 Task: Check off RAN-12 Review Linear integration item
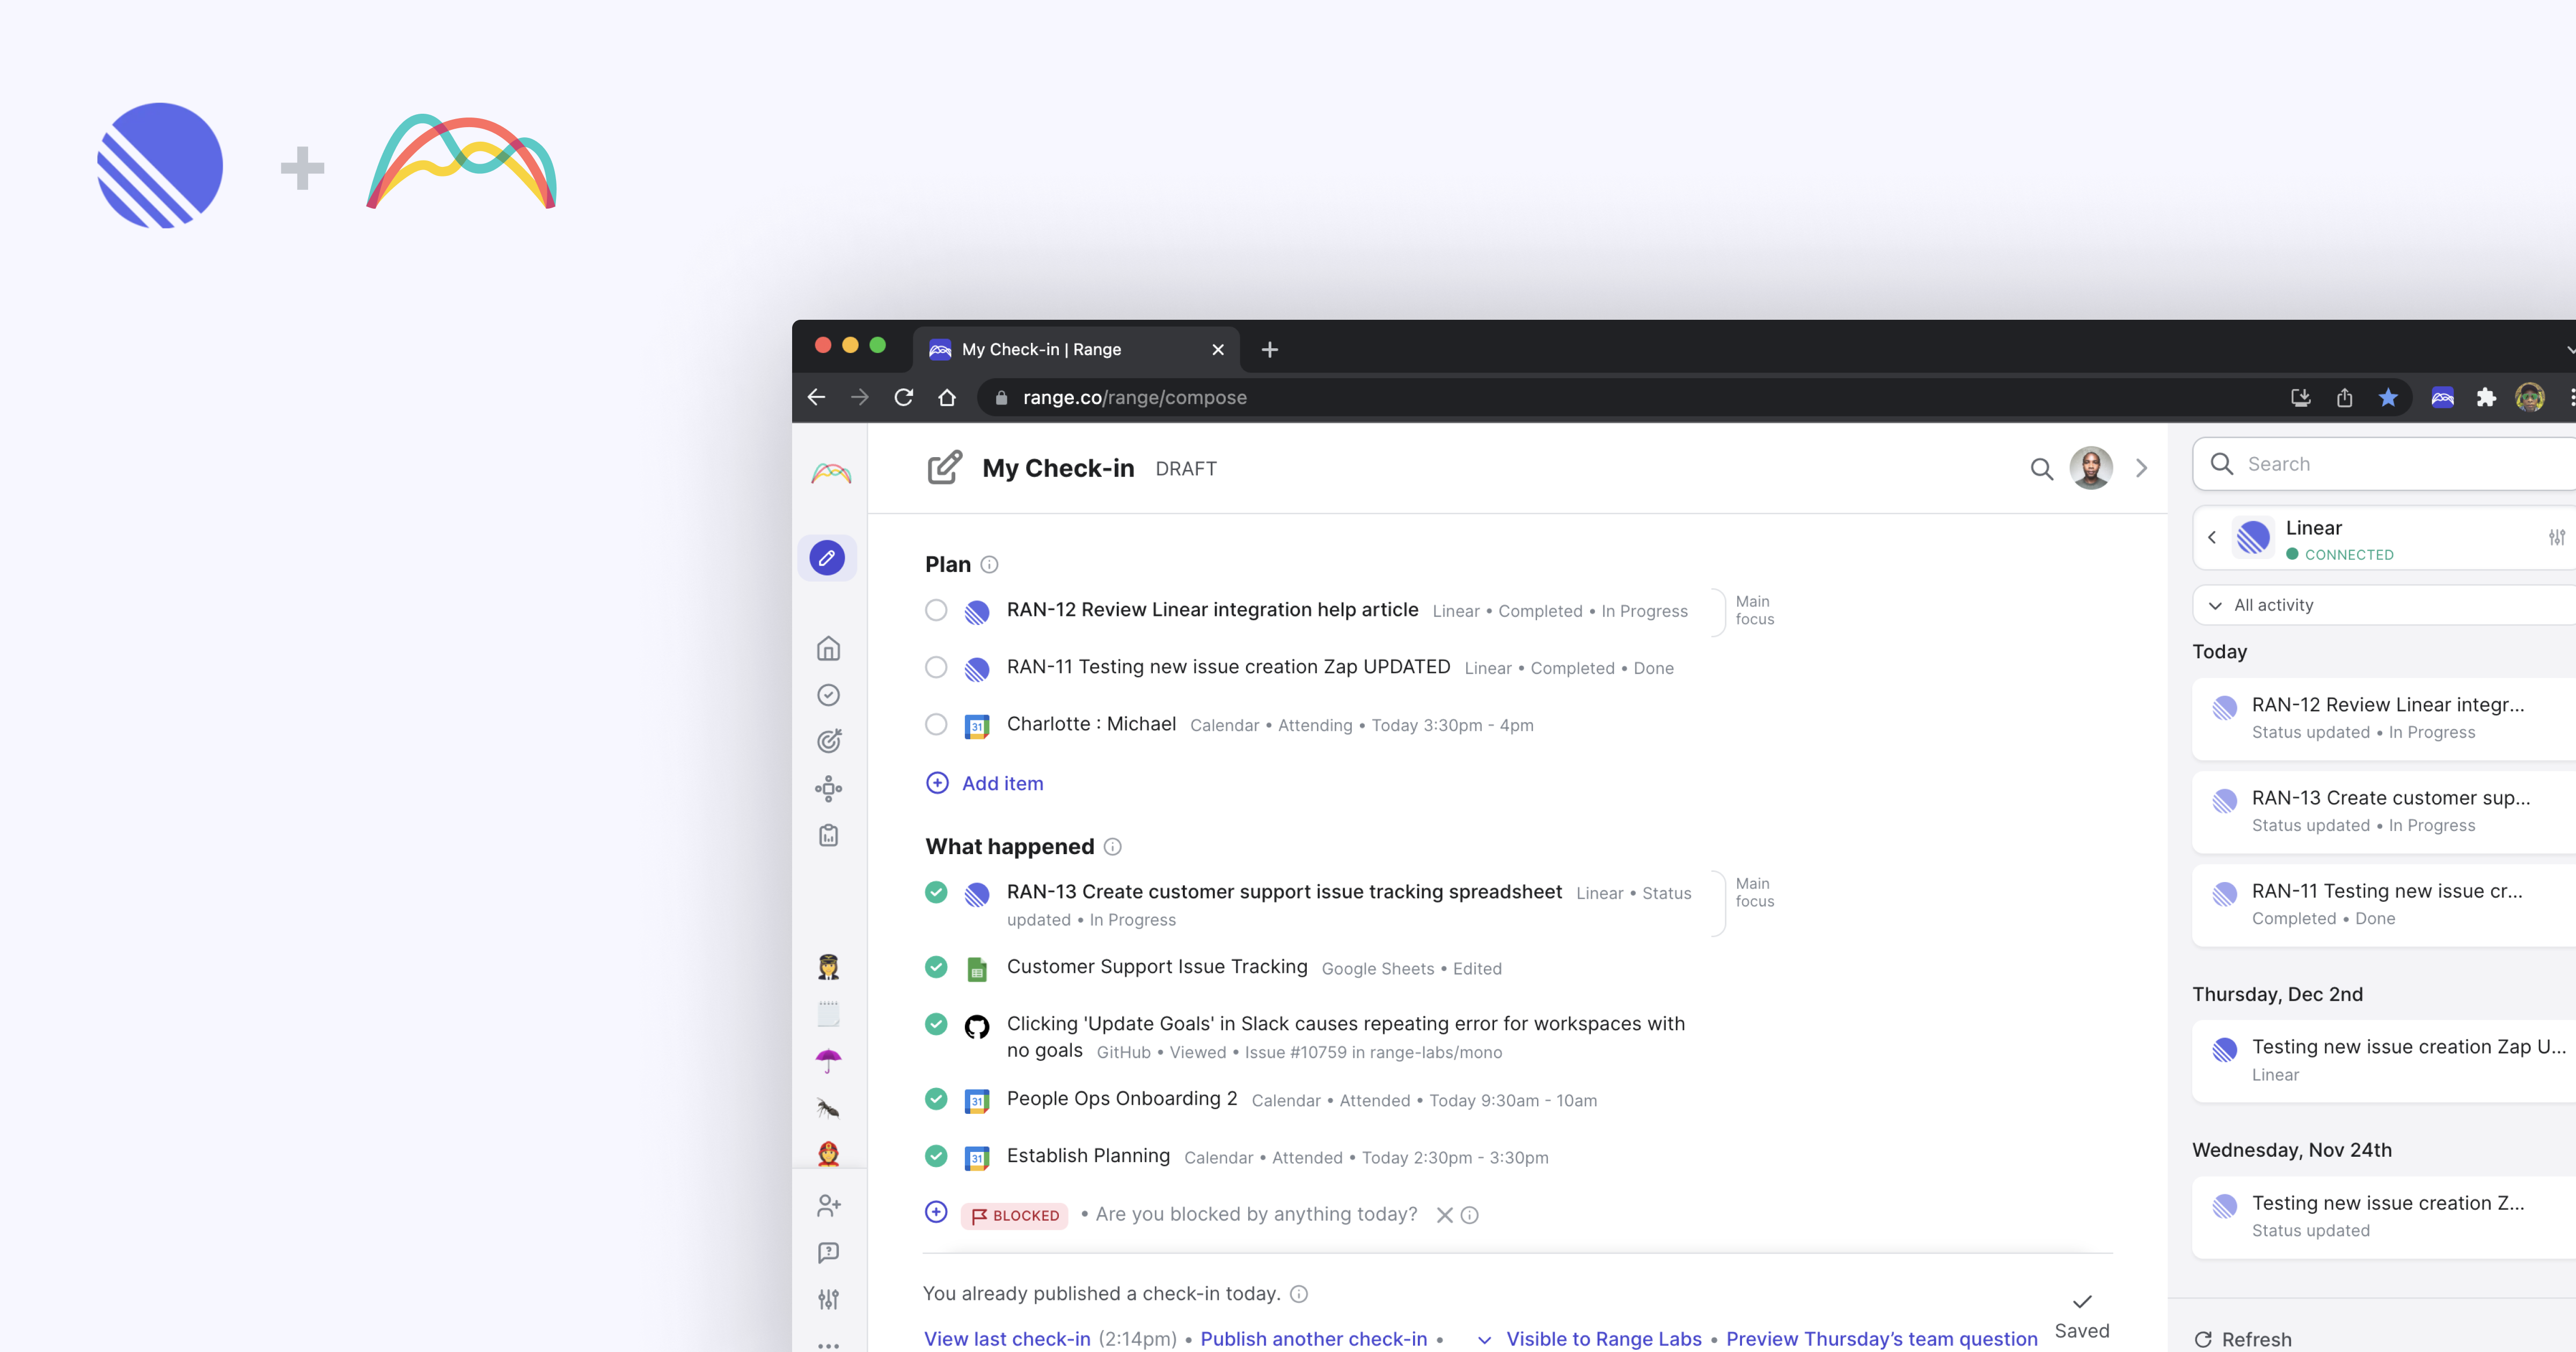936,610
